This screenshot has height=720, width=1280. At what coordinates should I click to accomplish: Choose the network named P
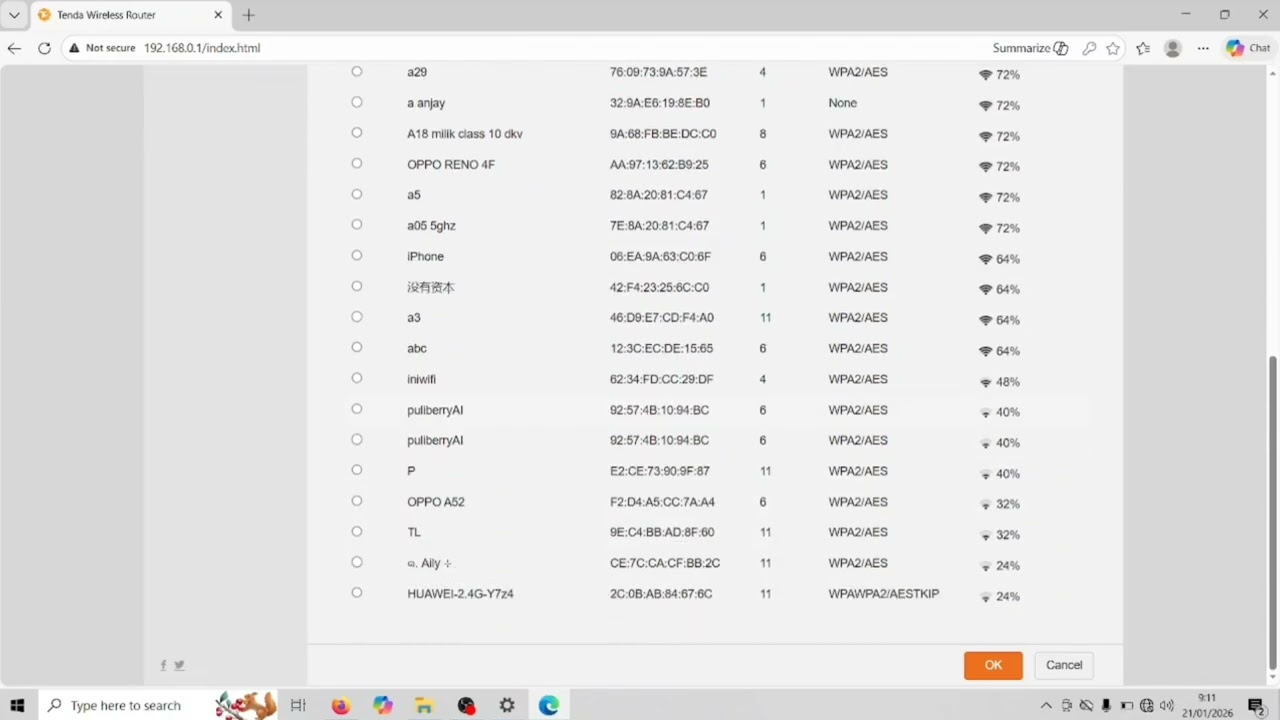tap(357, 470)
